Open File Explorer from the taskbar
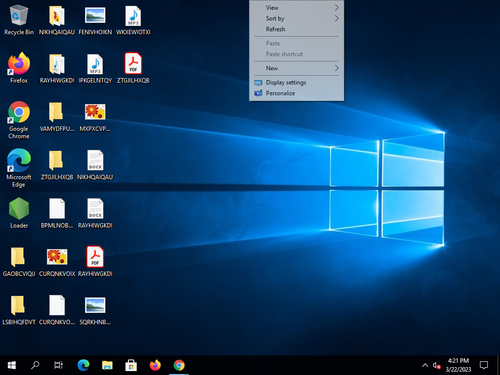 (107, 365)
